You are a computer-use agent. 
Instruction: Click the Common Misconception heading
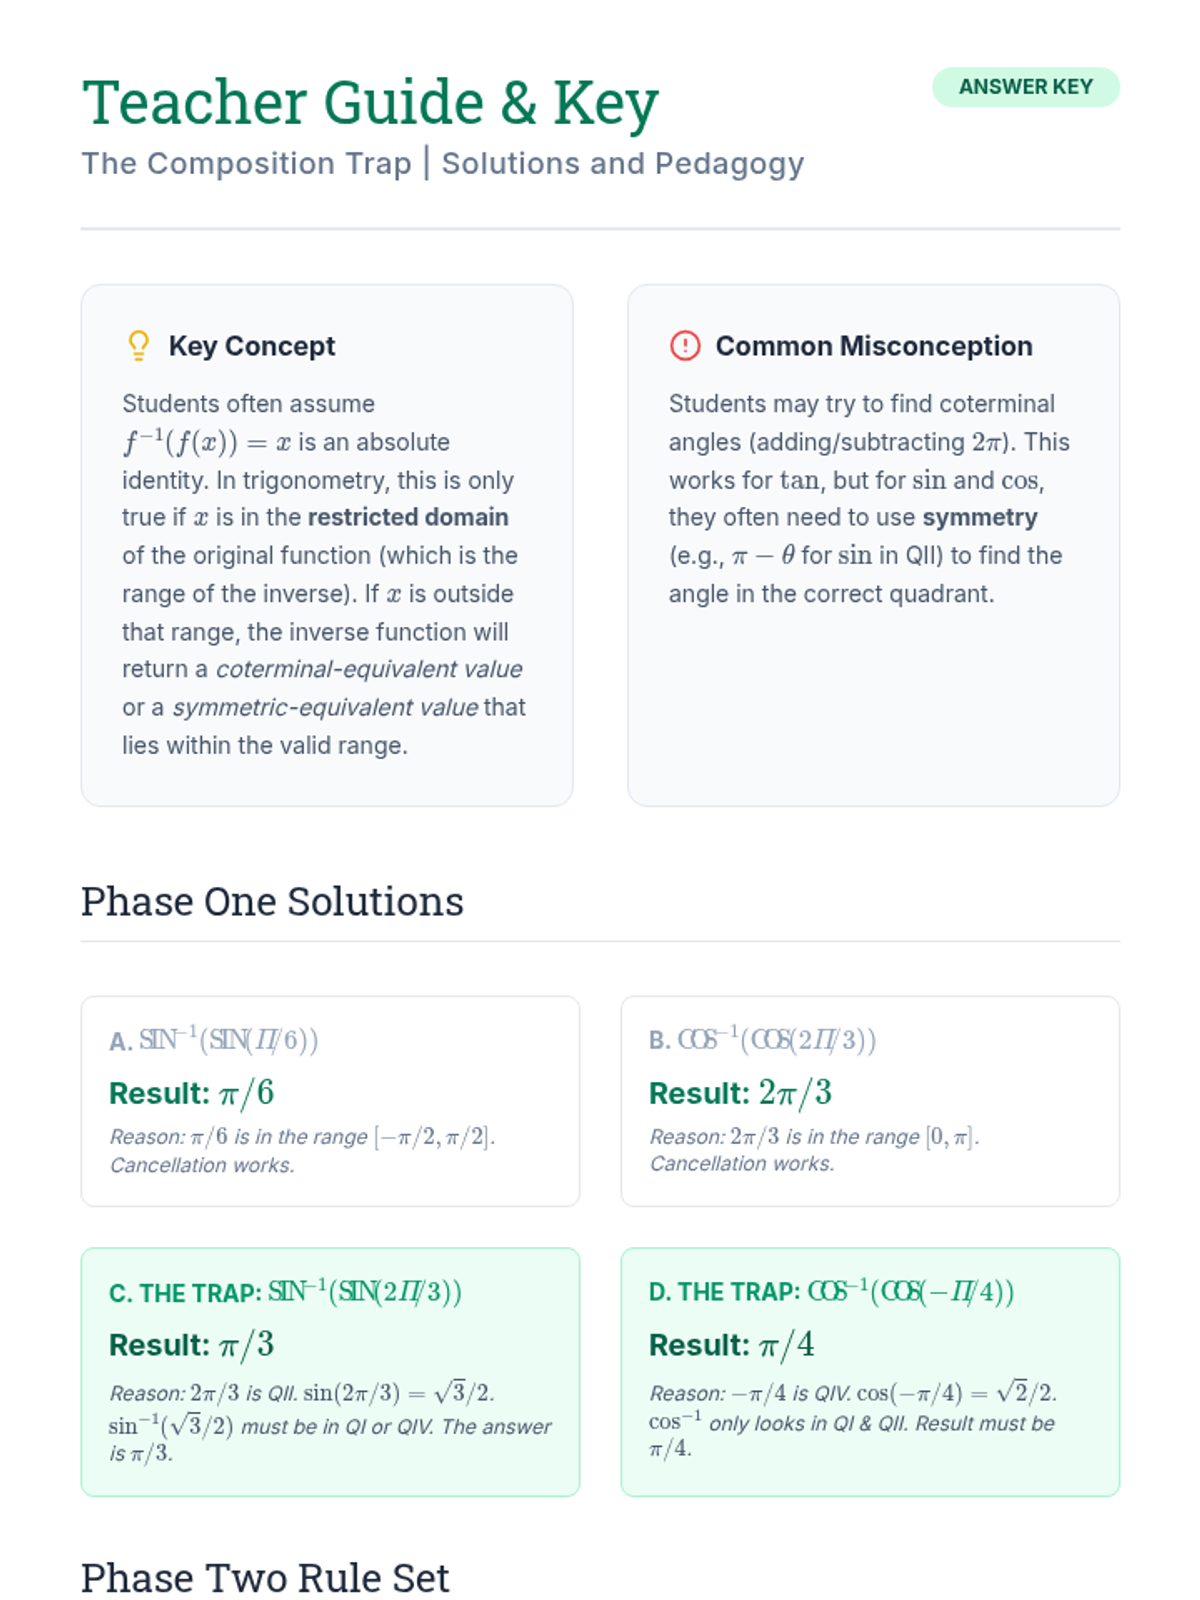click(x=873, y=346)
